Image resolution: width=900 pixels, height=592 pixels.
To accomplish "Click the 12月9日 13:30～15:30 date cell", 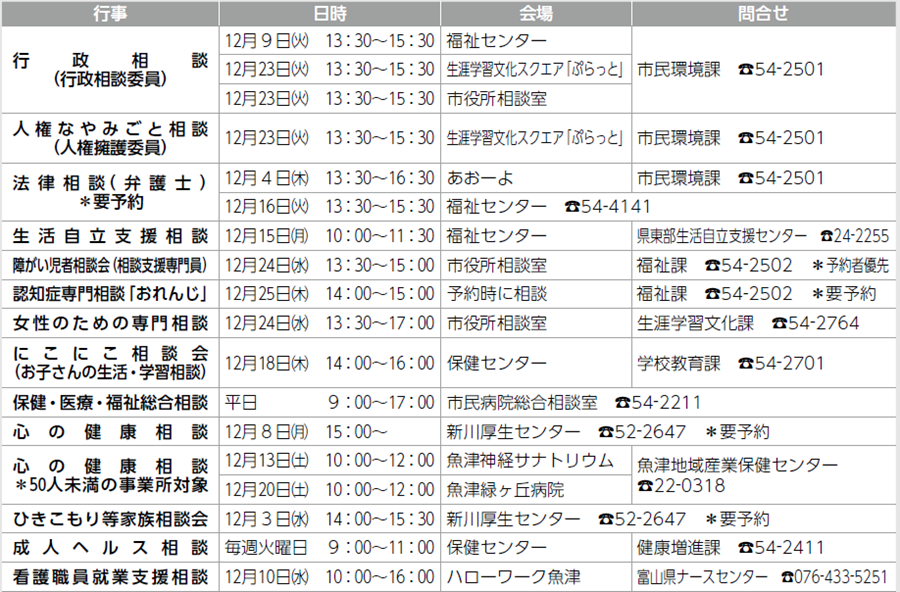I will [329, 41].
